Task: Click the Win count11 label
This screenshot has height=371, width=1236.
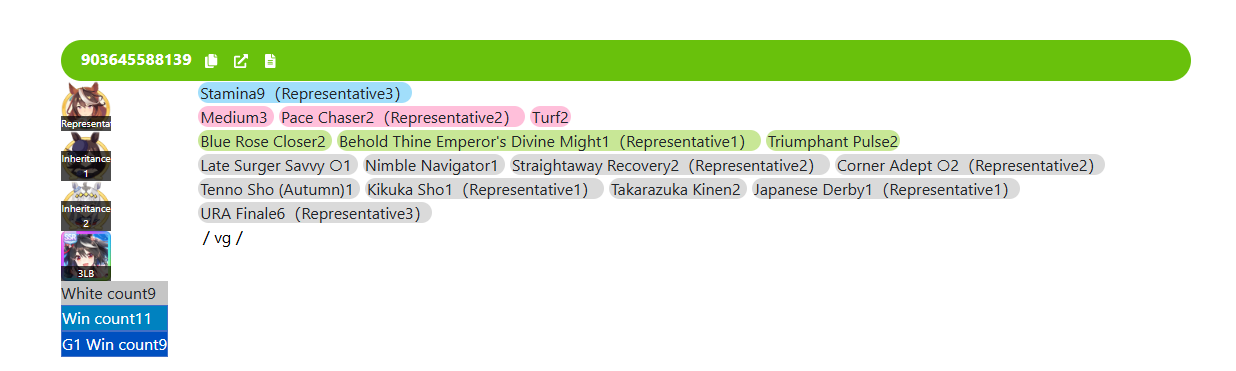Action: 114,318
